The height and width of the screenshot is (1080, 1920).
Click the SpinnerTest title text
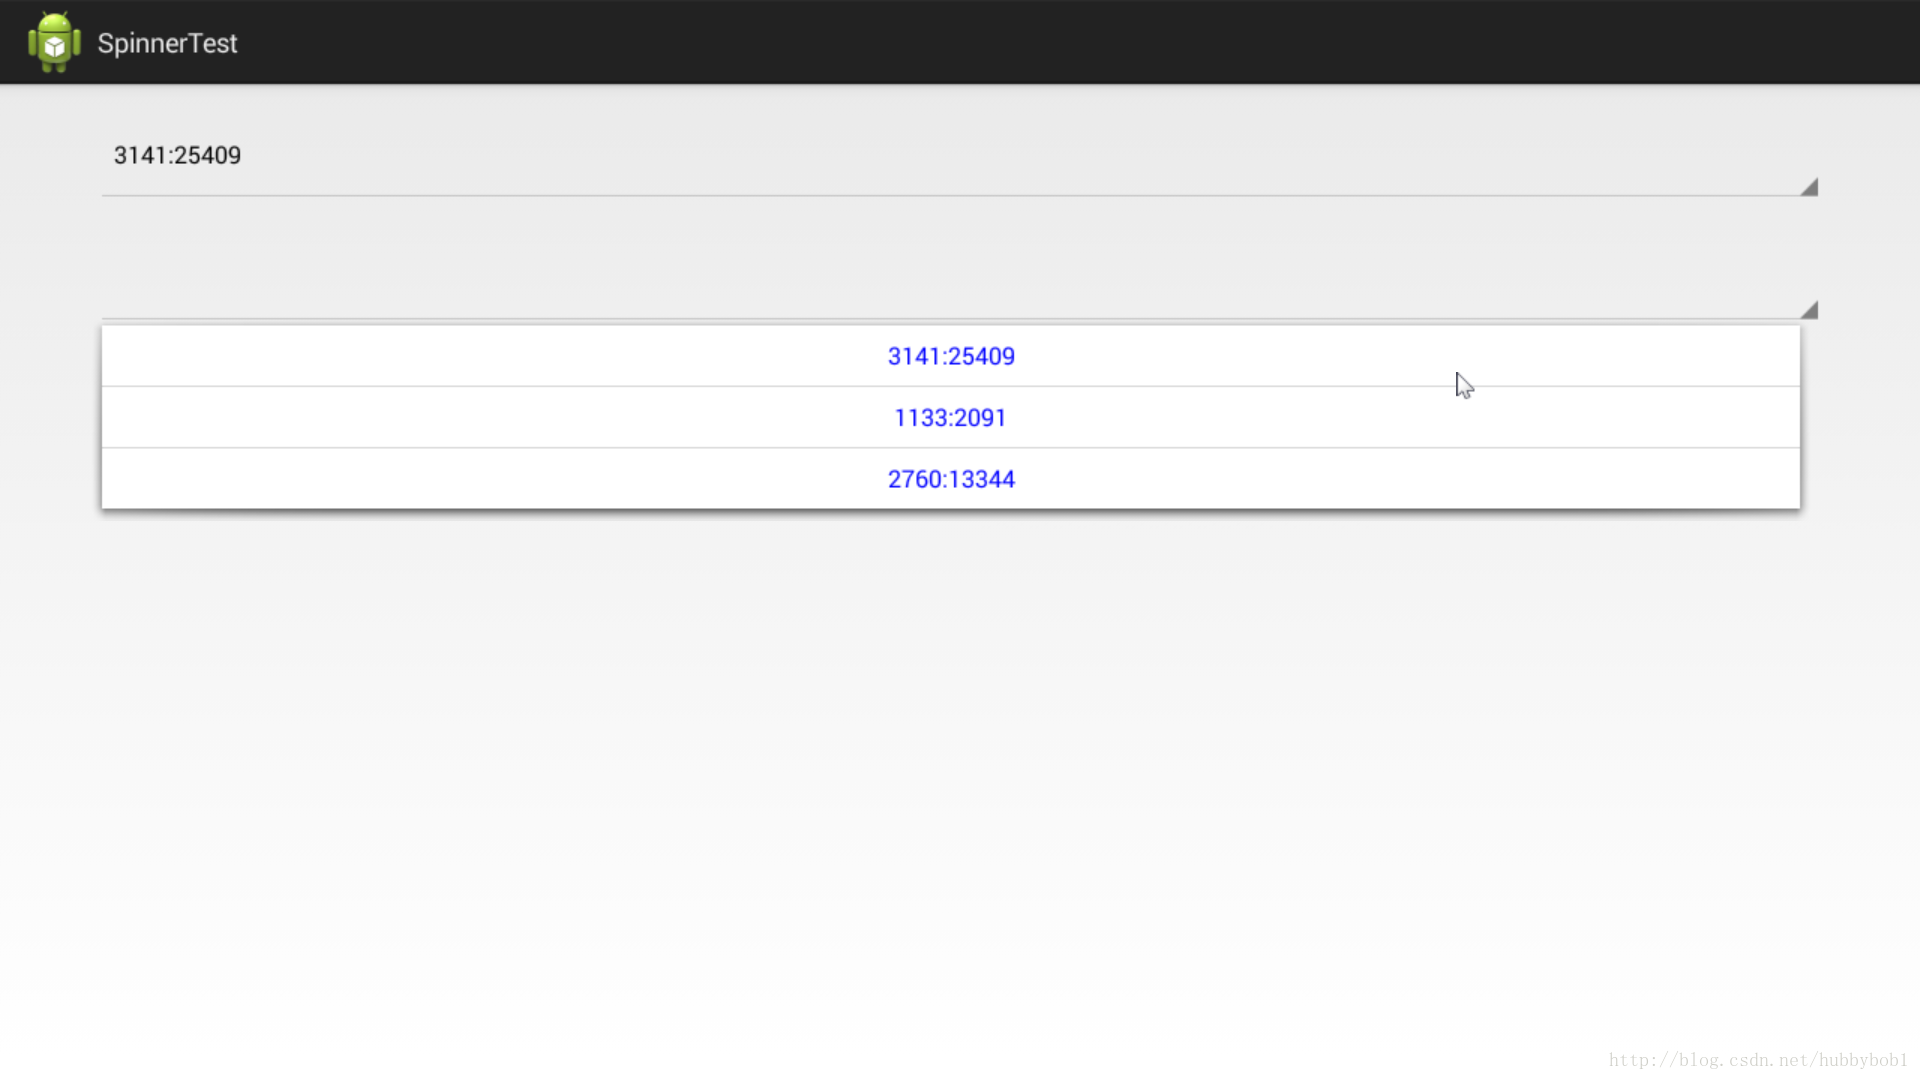pos(167,43)
